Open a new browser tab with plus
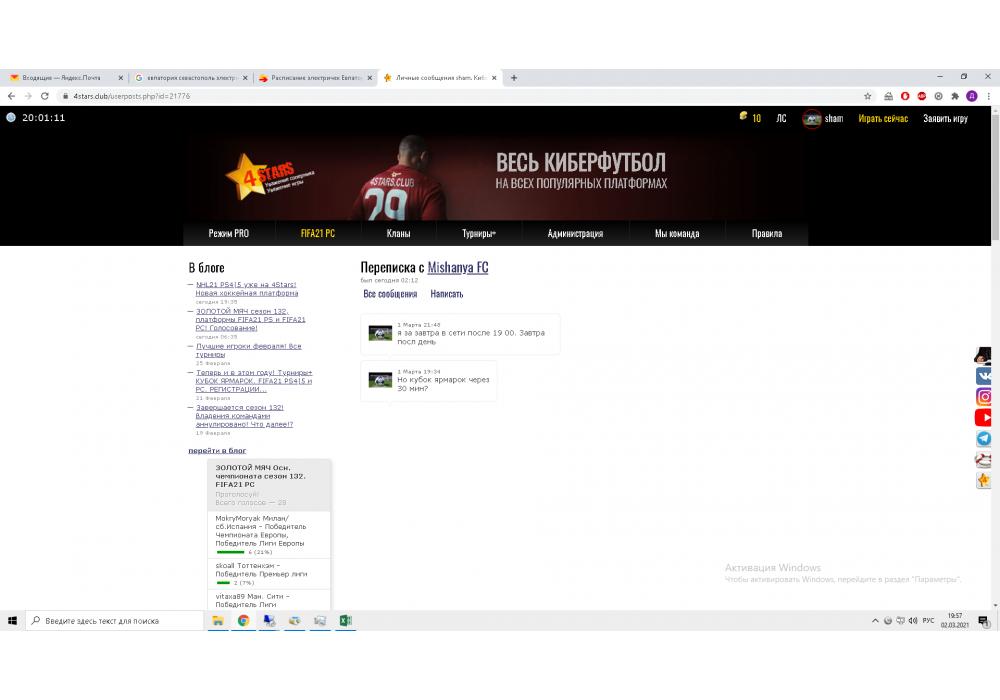Viewport: 1000px width, 700px height. coord(514,78)
